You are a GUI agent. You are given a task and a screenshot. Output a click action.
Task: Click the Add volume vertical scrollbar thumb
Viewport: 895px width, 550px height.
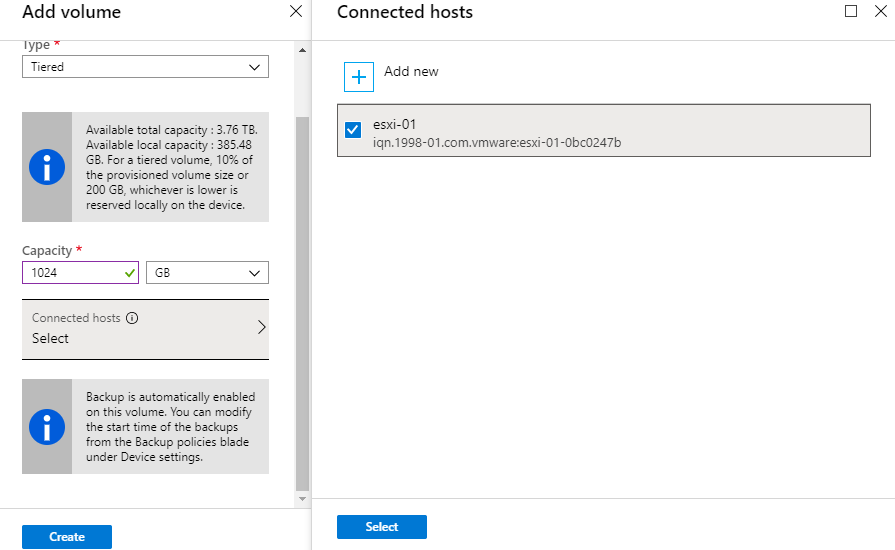(303, 304)
